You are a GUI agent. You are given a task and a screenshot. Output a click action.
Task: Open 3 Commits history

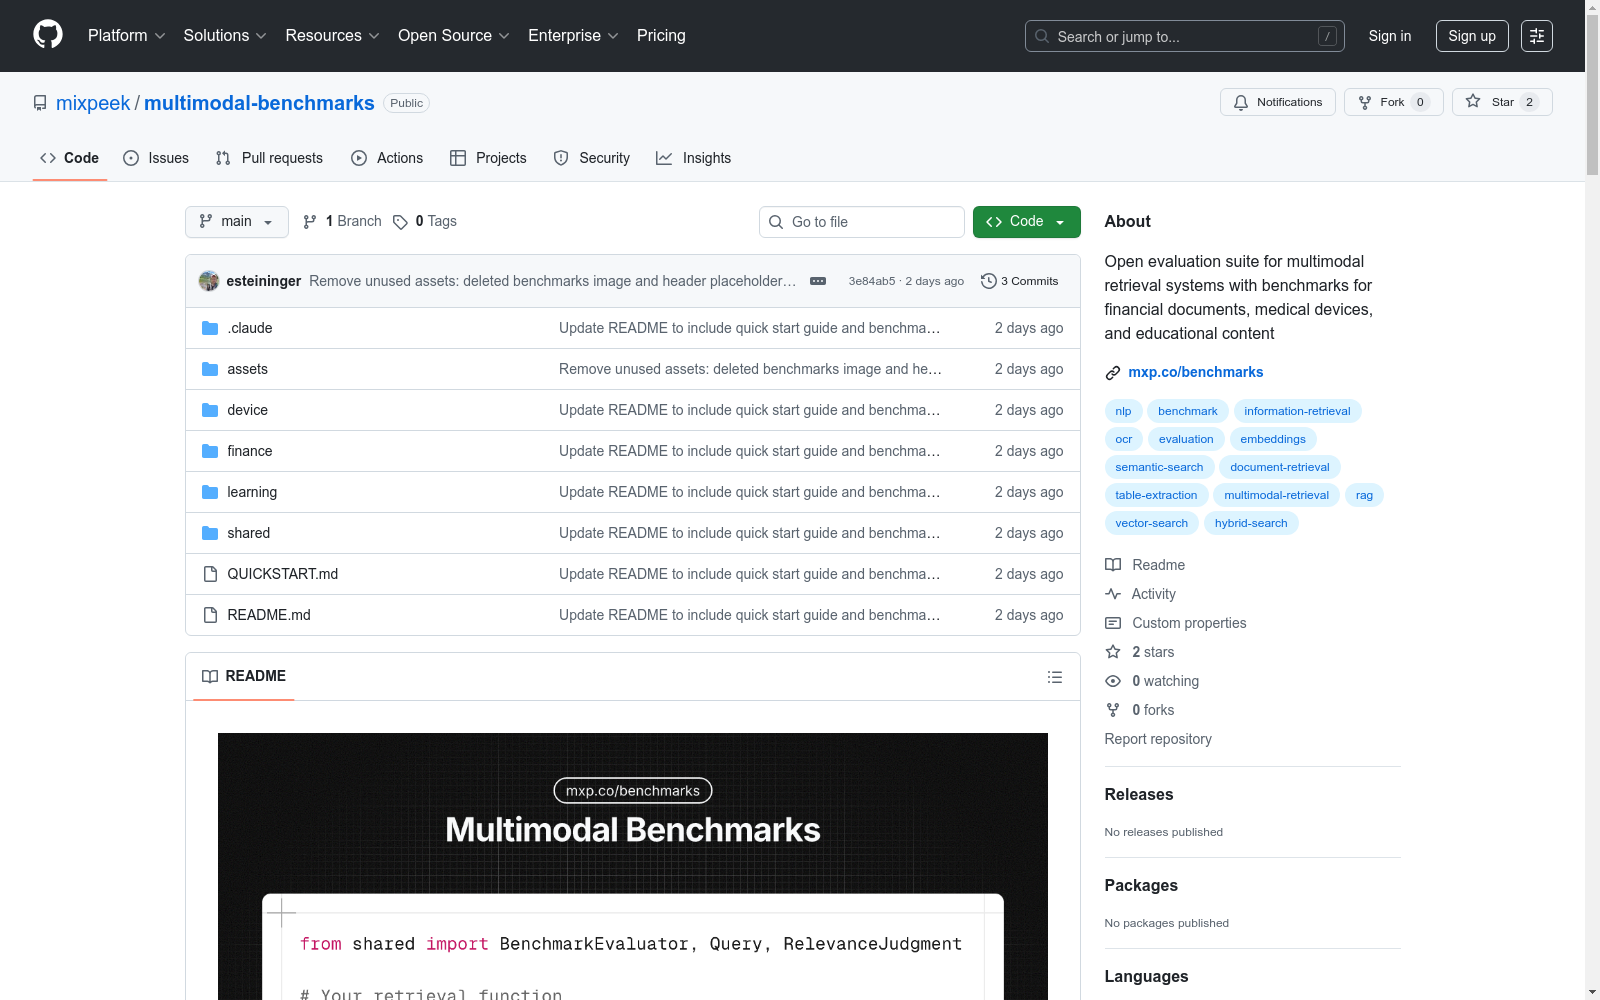[1019, 281]
